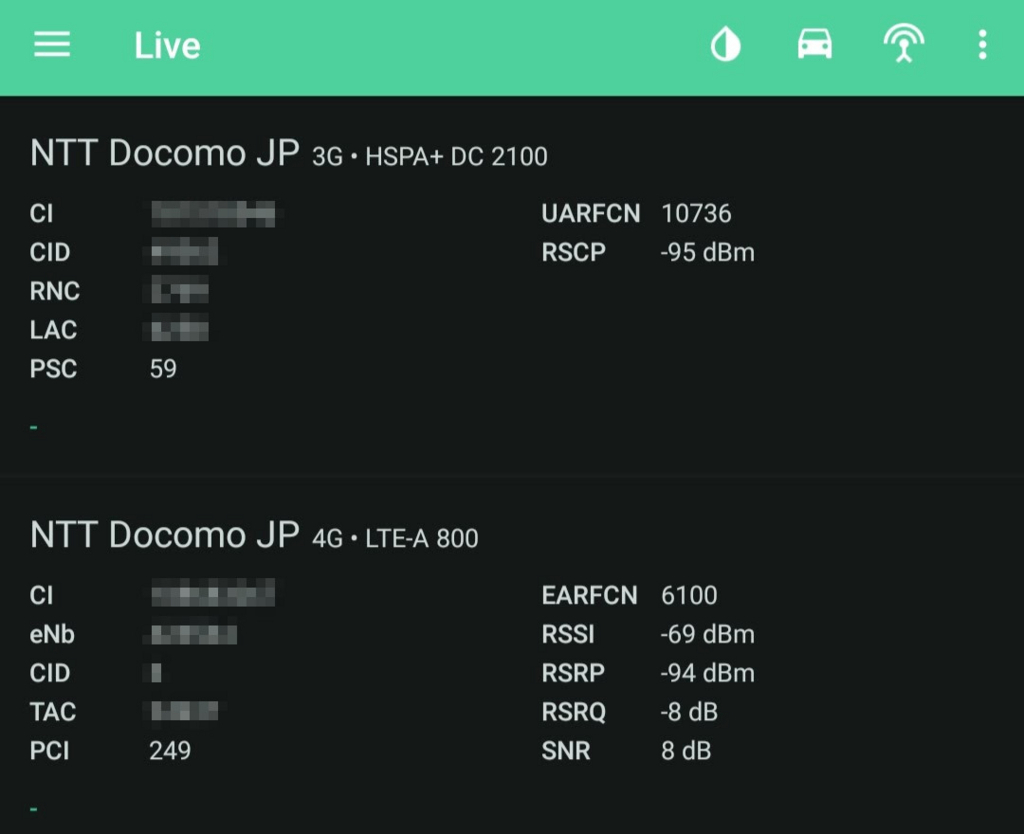This screenshot has width=1024, height=834.
Task: Tap the 3G • HSPA+ DC 2100 label
Action: tap(430, 157)
